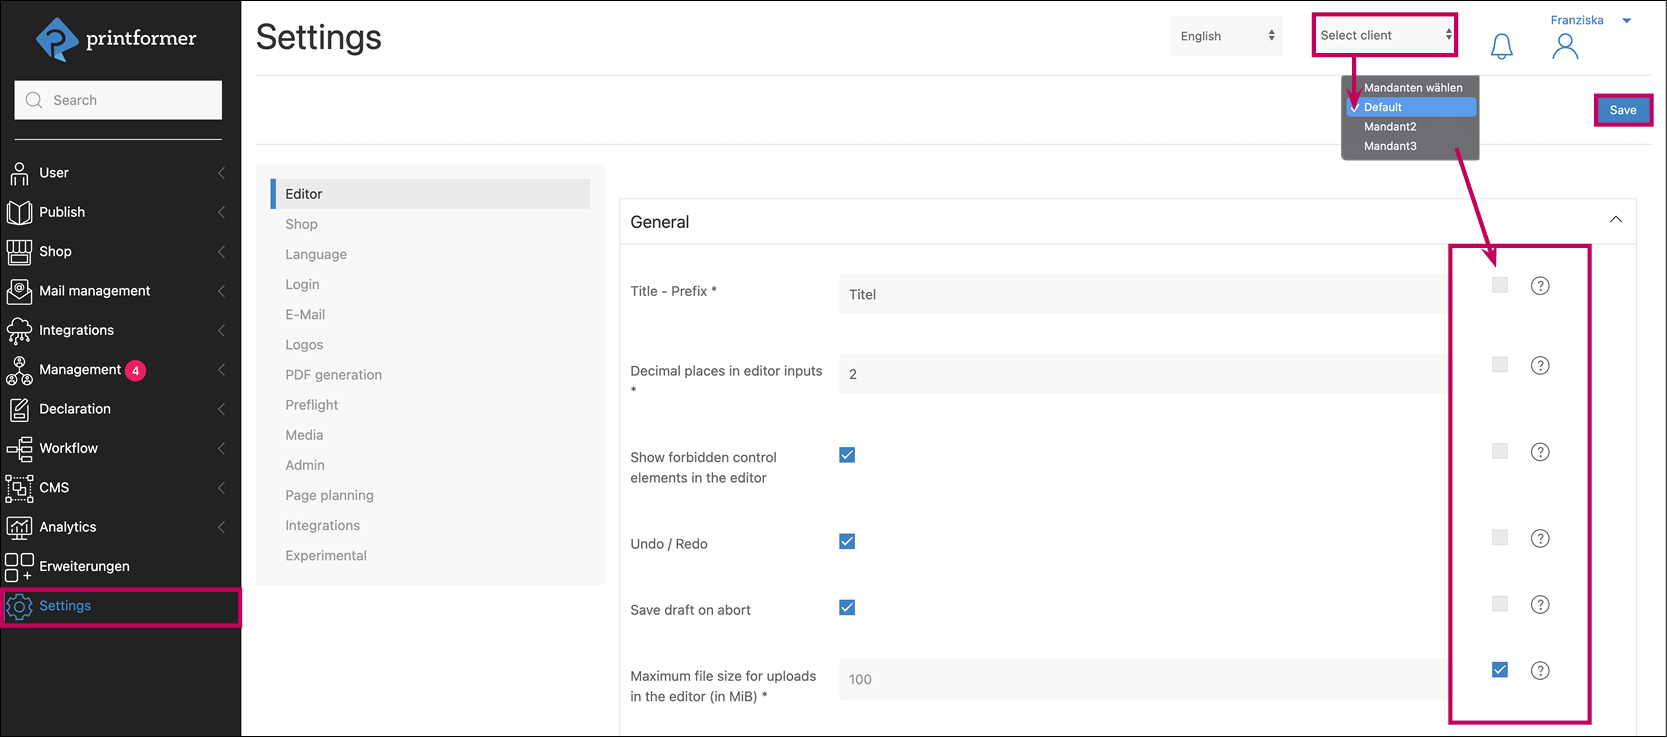Open the Select client dropdown
The height and width of the screenshot is (738, 1667).
(1384, 36)
